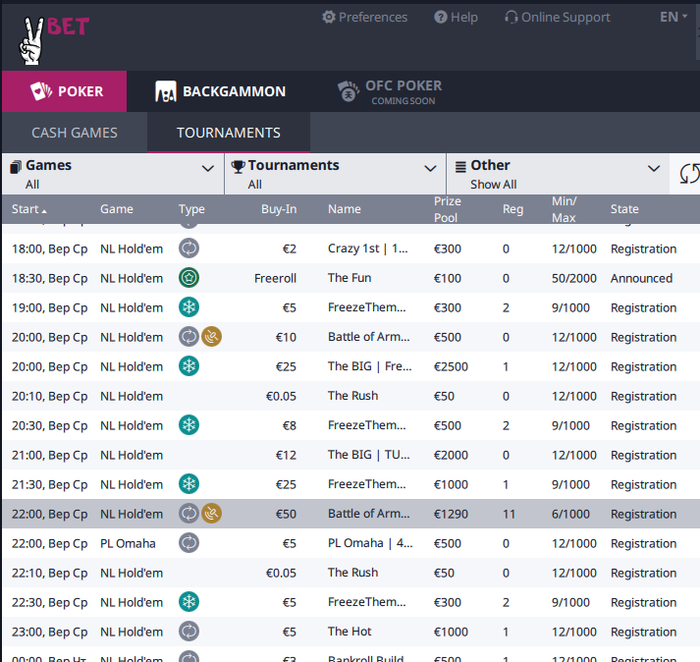The image size is (700, 662).
Task: Open the CASH GAMES tab
Action: pyautogui.click(x=75, y=133)
